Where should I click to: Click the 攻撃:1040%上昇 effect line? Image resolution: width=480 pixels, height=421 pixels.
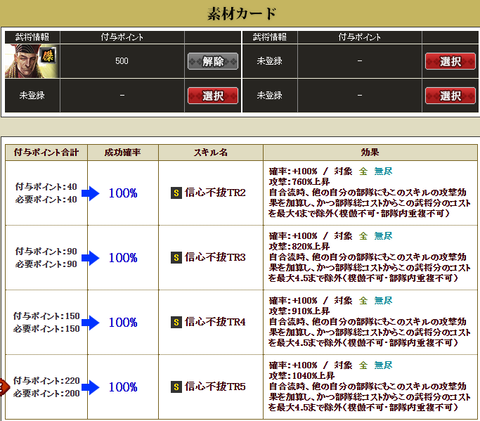302,376
